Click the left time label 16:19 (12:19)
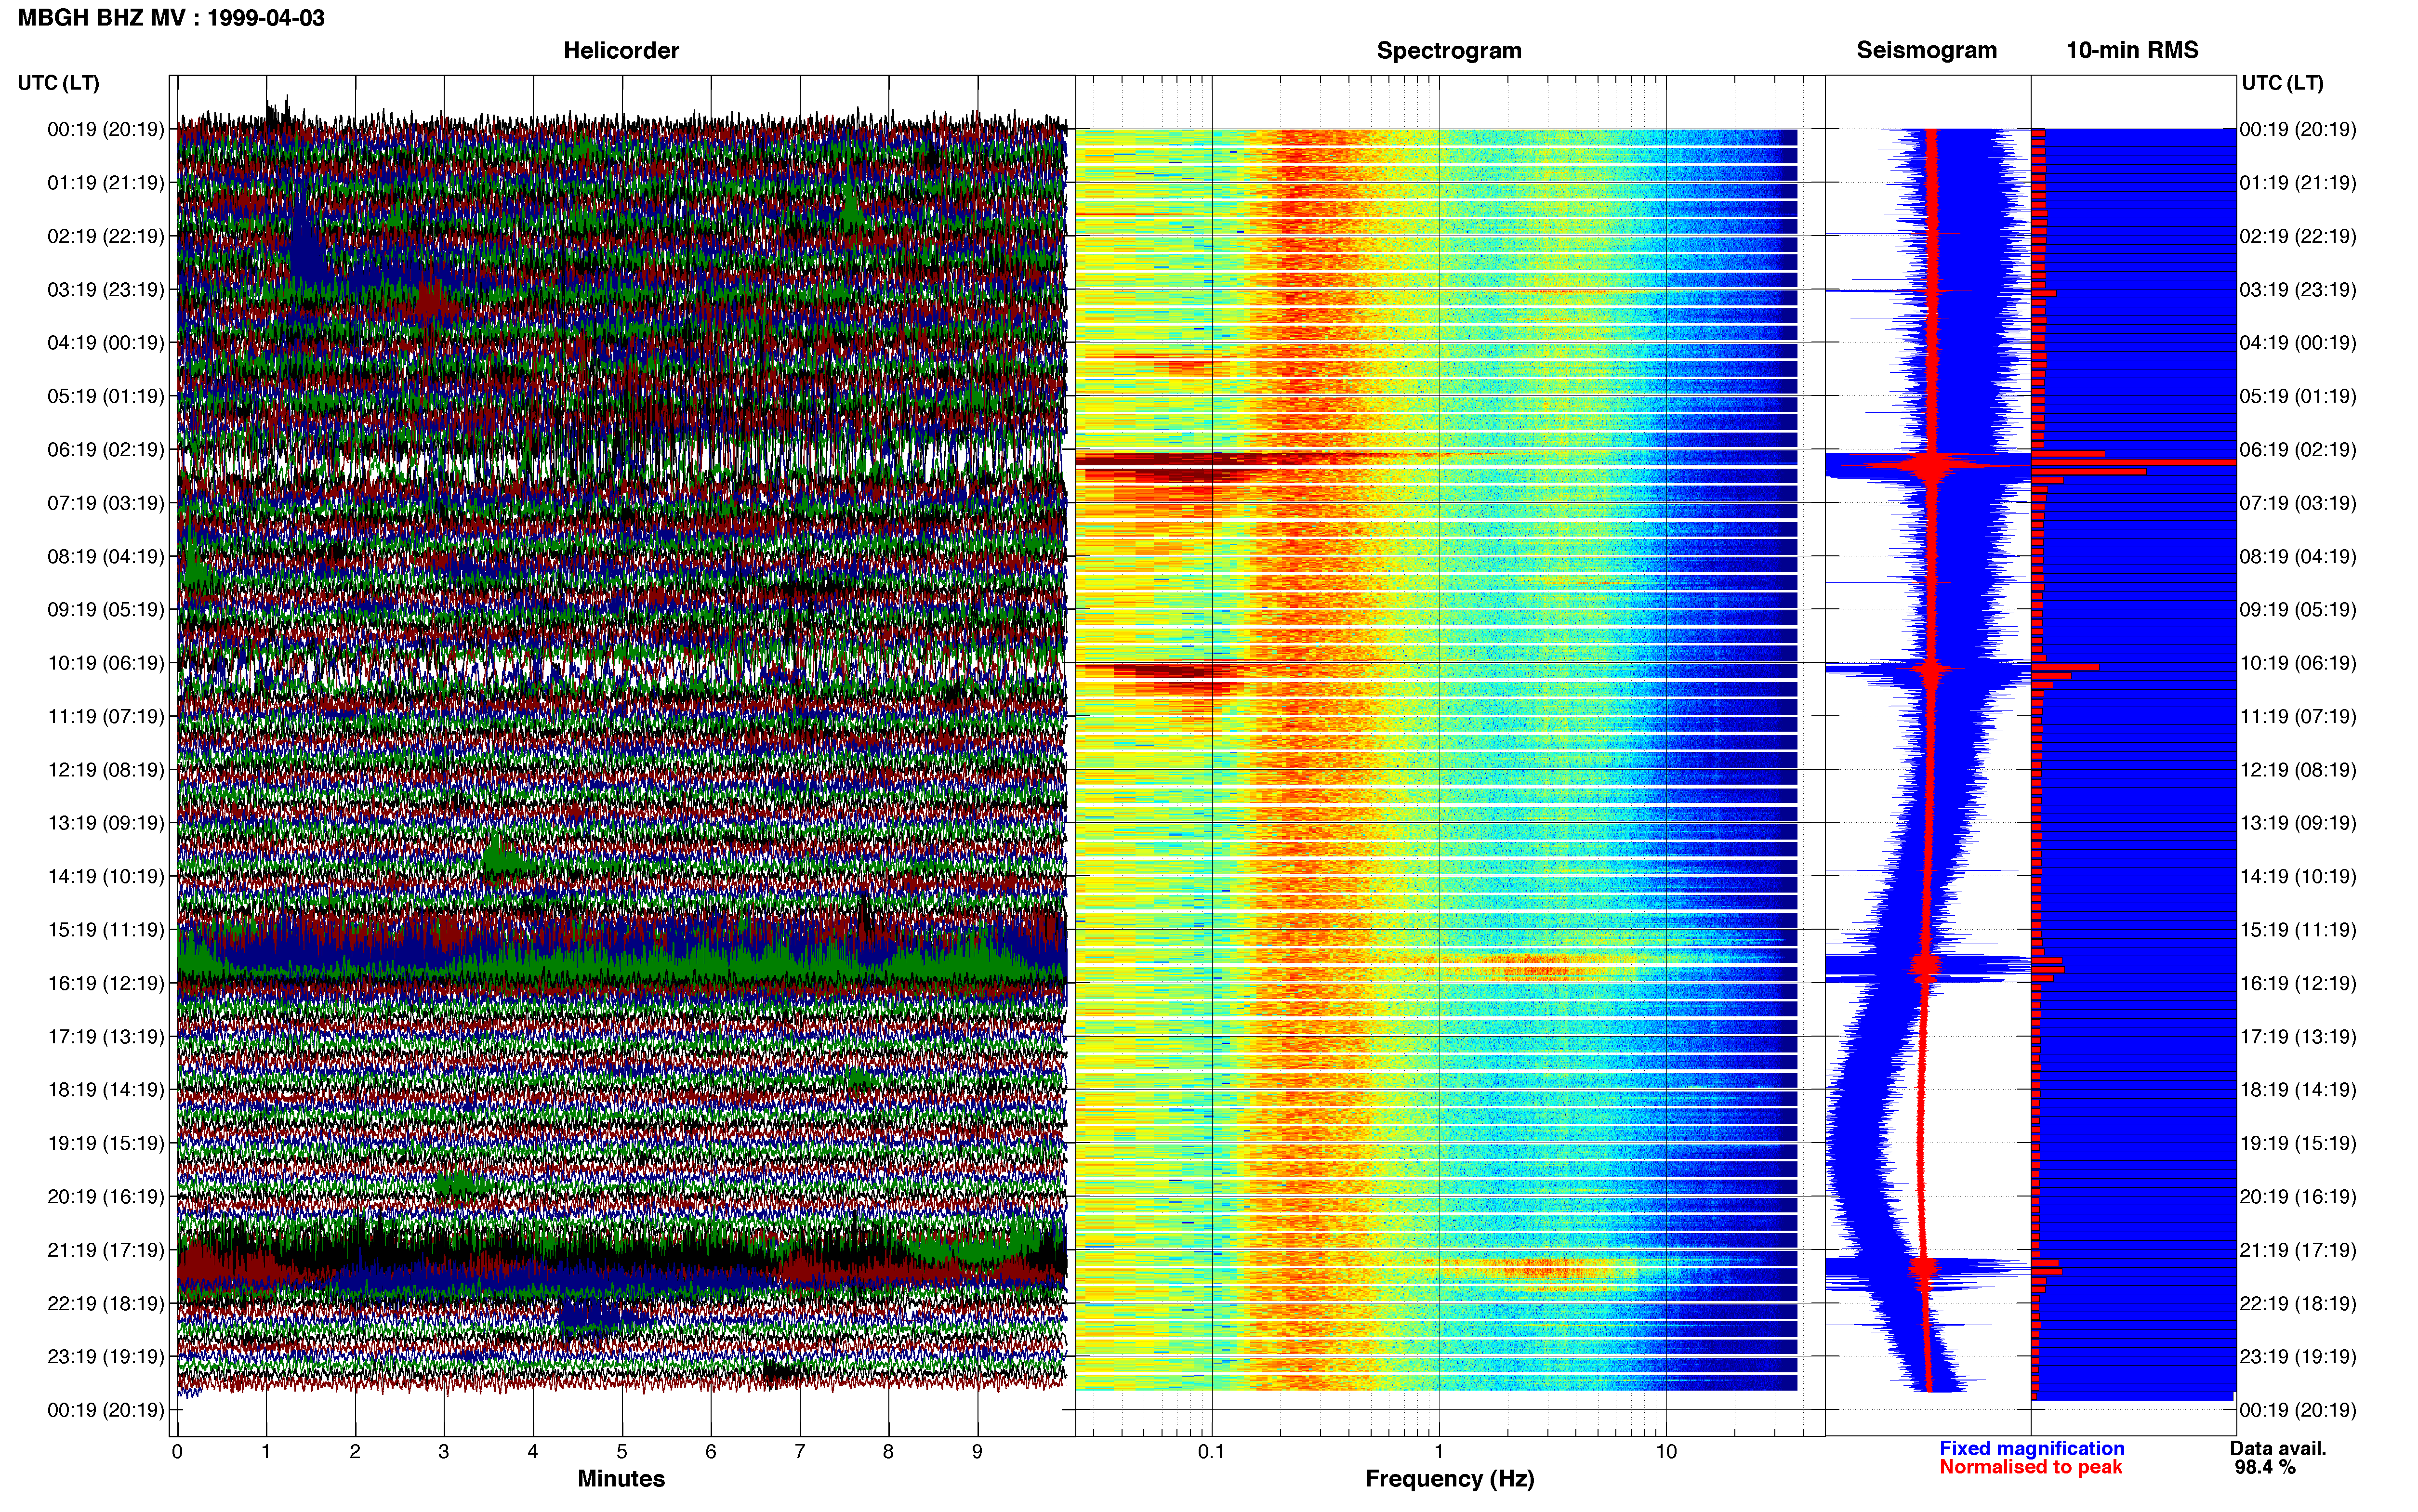The width and height of the screenshot is (2418, 1512). (106, 983)
